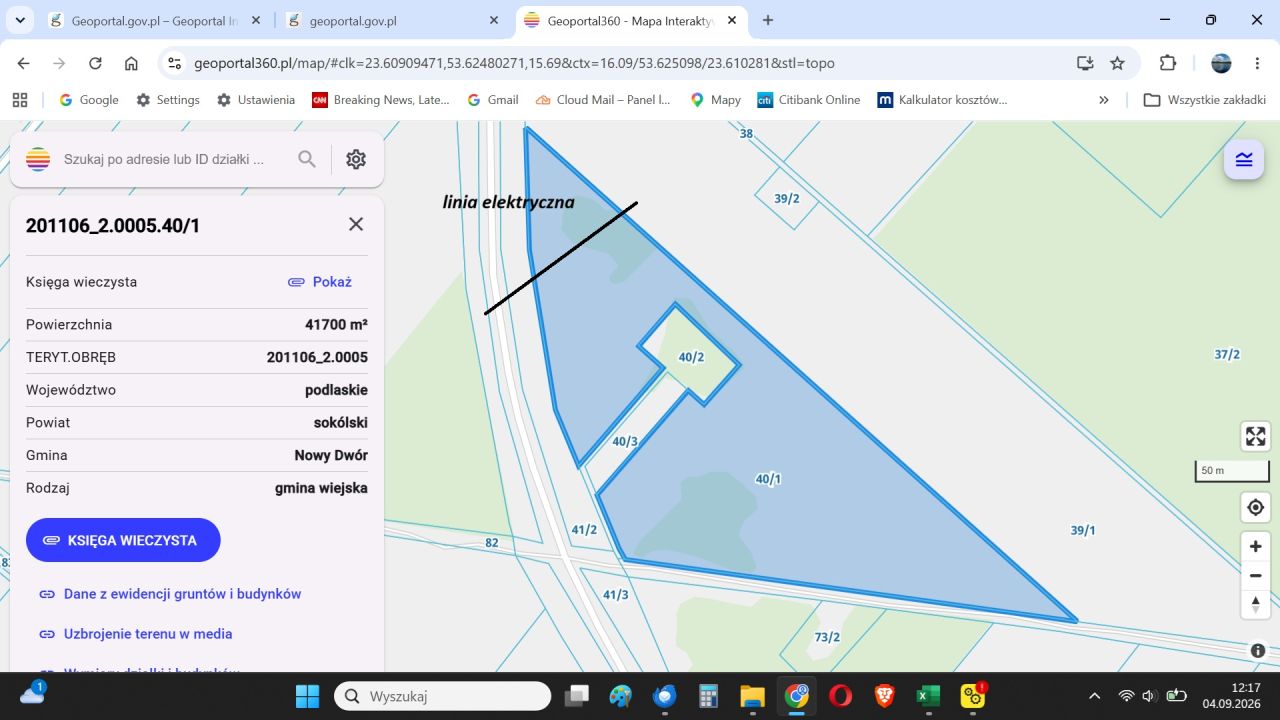Screen dimensions: 1280x720
Task: Expand hidden bookmarks chevron
Action: point(1104,100)
